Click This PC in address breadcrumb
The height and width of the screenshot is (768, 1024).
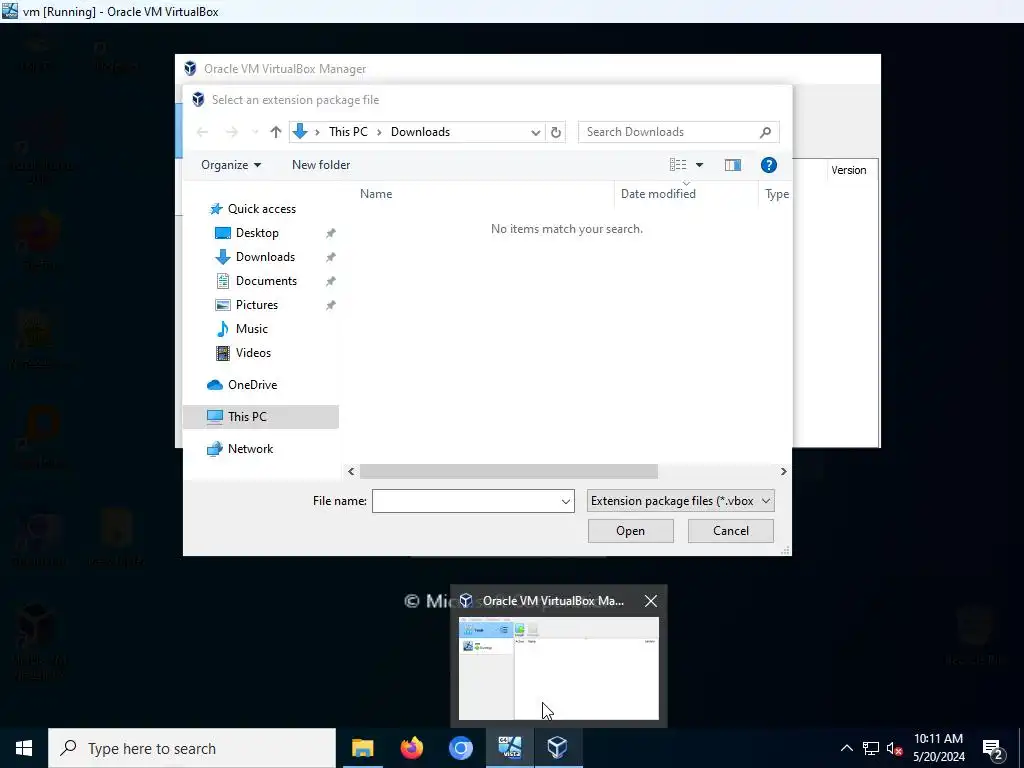click(348, 132)
